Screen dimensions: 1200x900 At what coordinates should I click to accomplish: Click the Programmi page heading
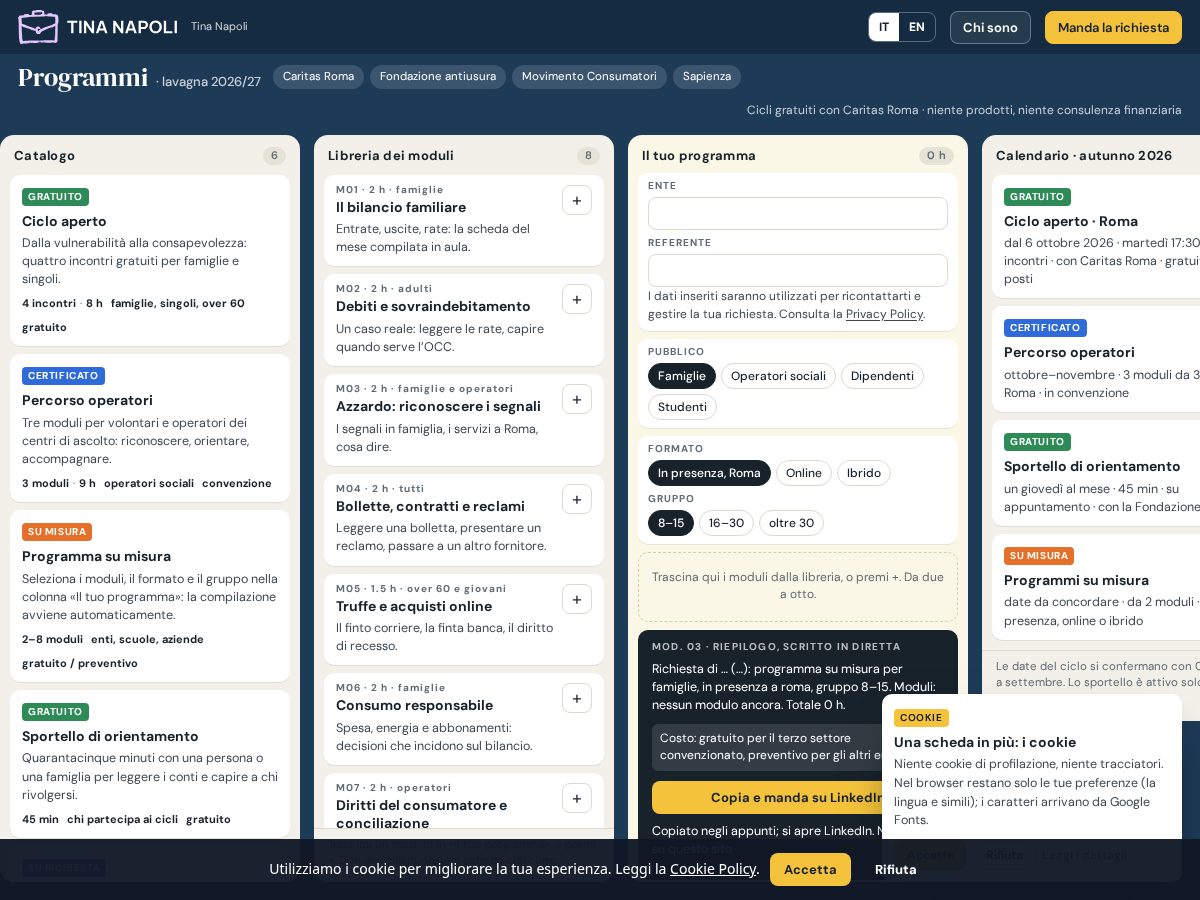click(83, 77)
